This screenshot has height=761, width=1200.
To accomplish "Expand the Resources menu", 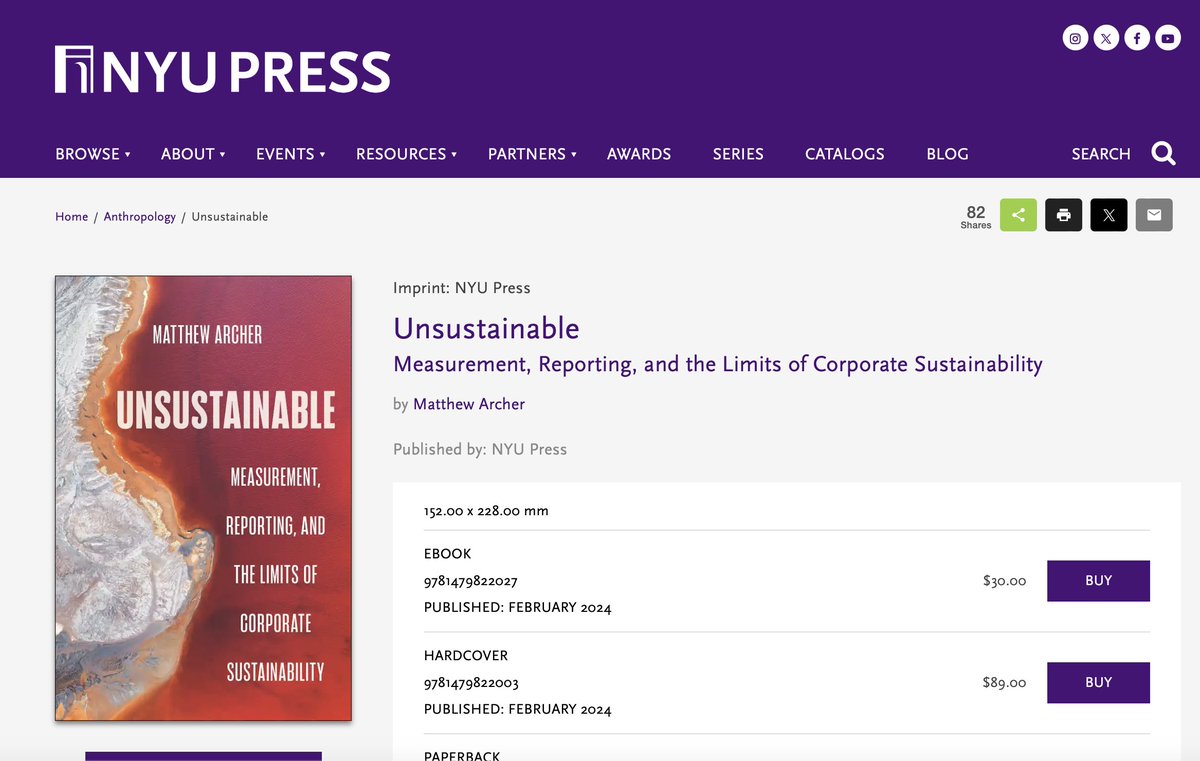I will pyautogui.click(x=406, y=154).
